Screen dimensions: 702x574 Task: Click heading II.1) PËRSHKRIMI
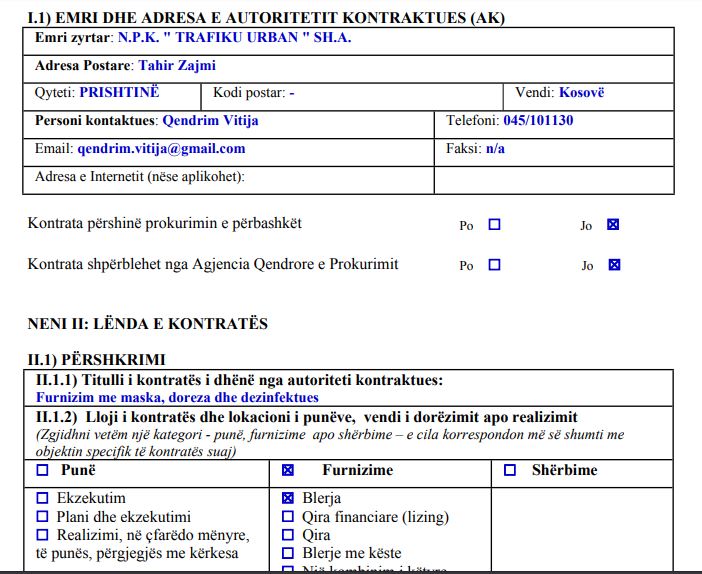(96, 360)
